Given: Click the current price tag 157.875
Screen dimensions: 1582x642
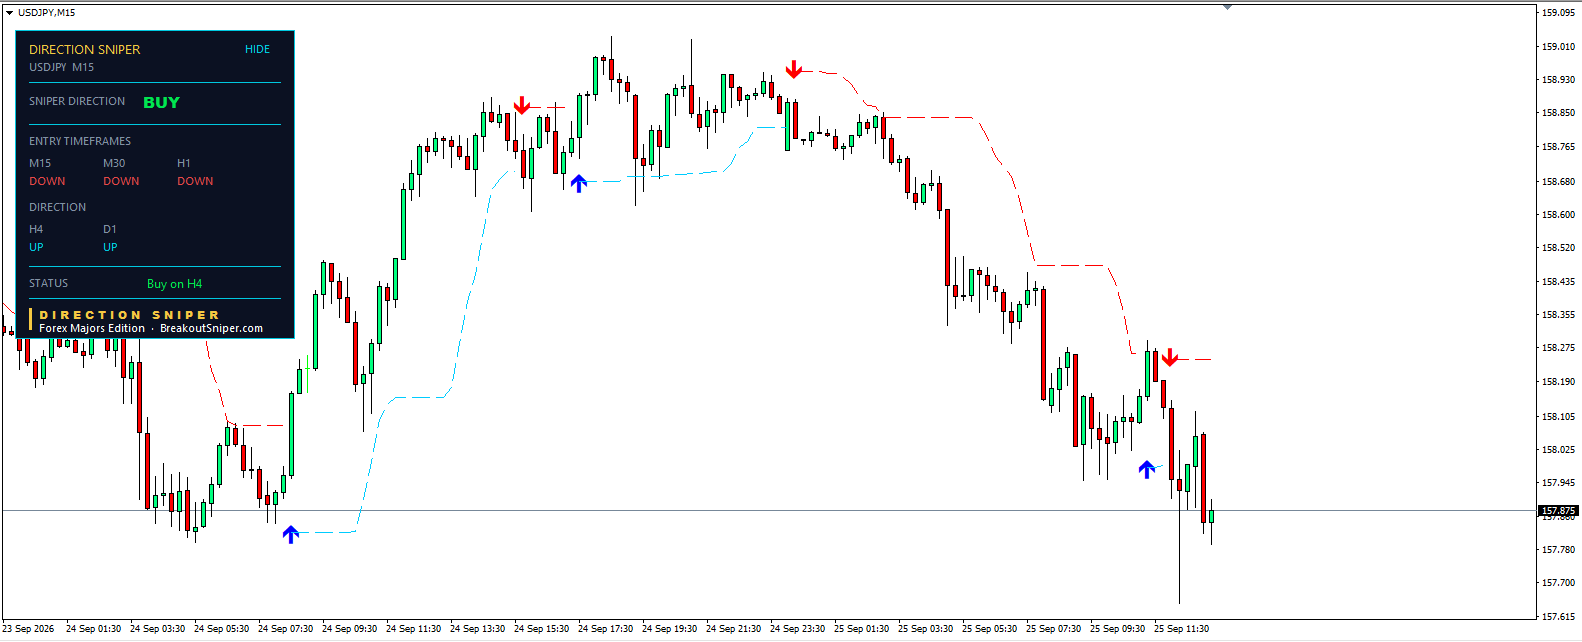Looking at the screenshot, I should coord(1558,511).
